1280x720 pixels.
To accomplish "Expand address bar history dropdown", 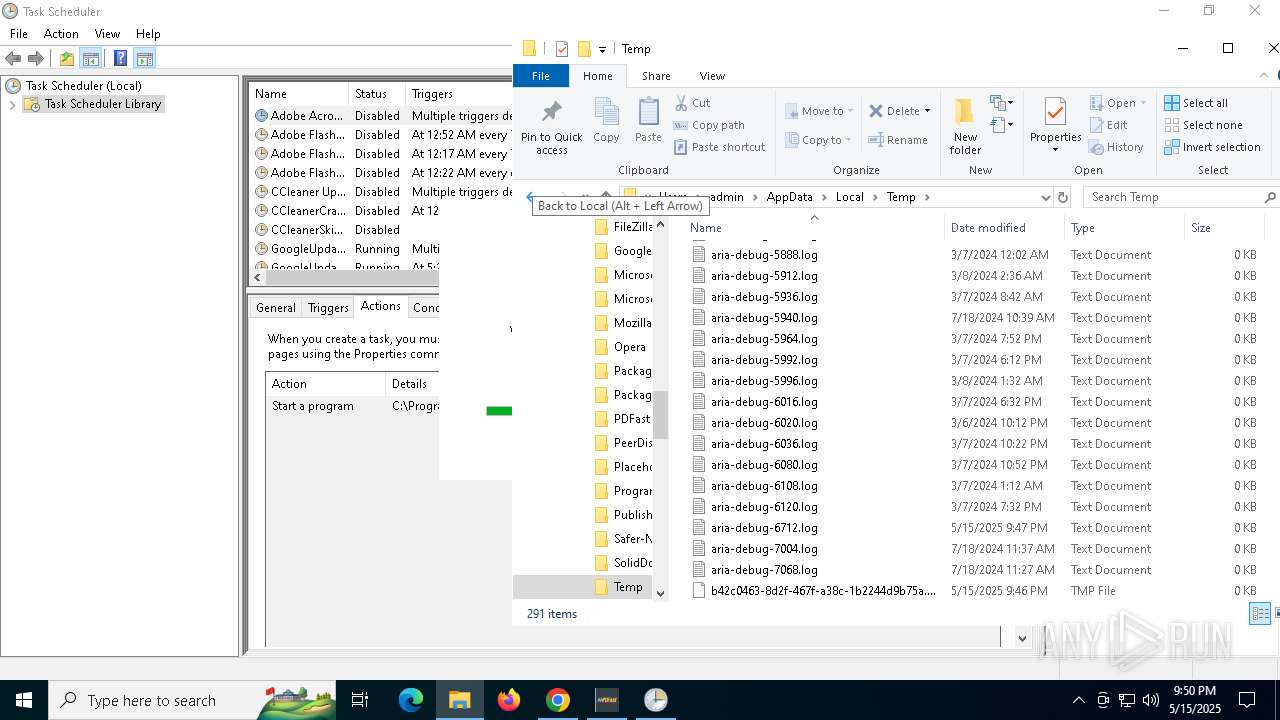I will tap(1045, 197).
